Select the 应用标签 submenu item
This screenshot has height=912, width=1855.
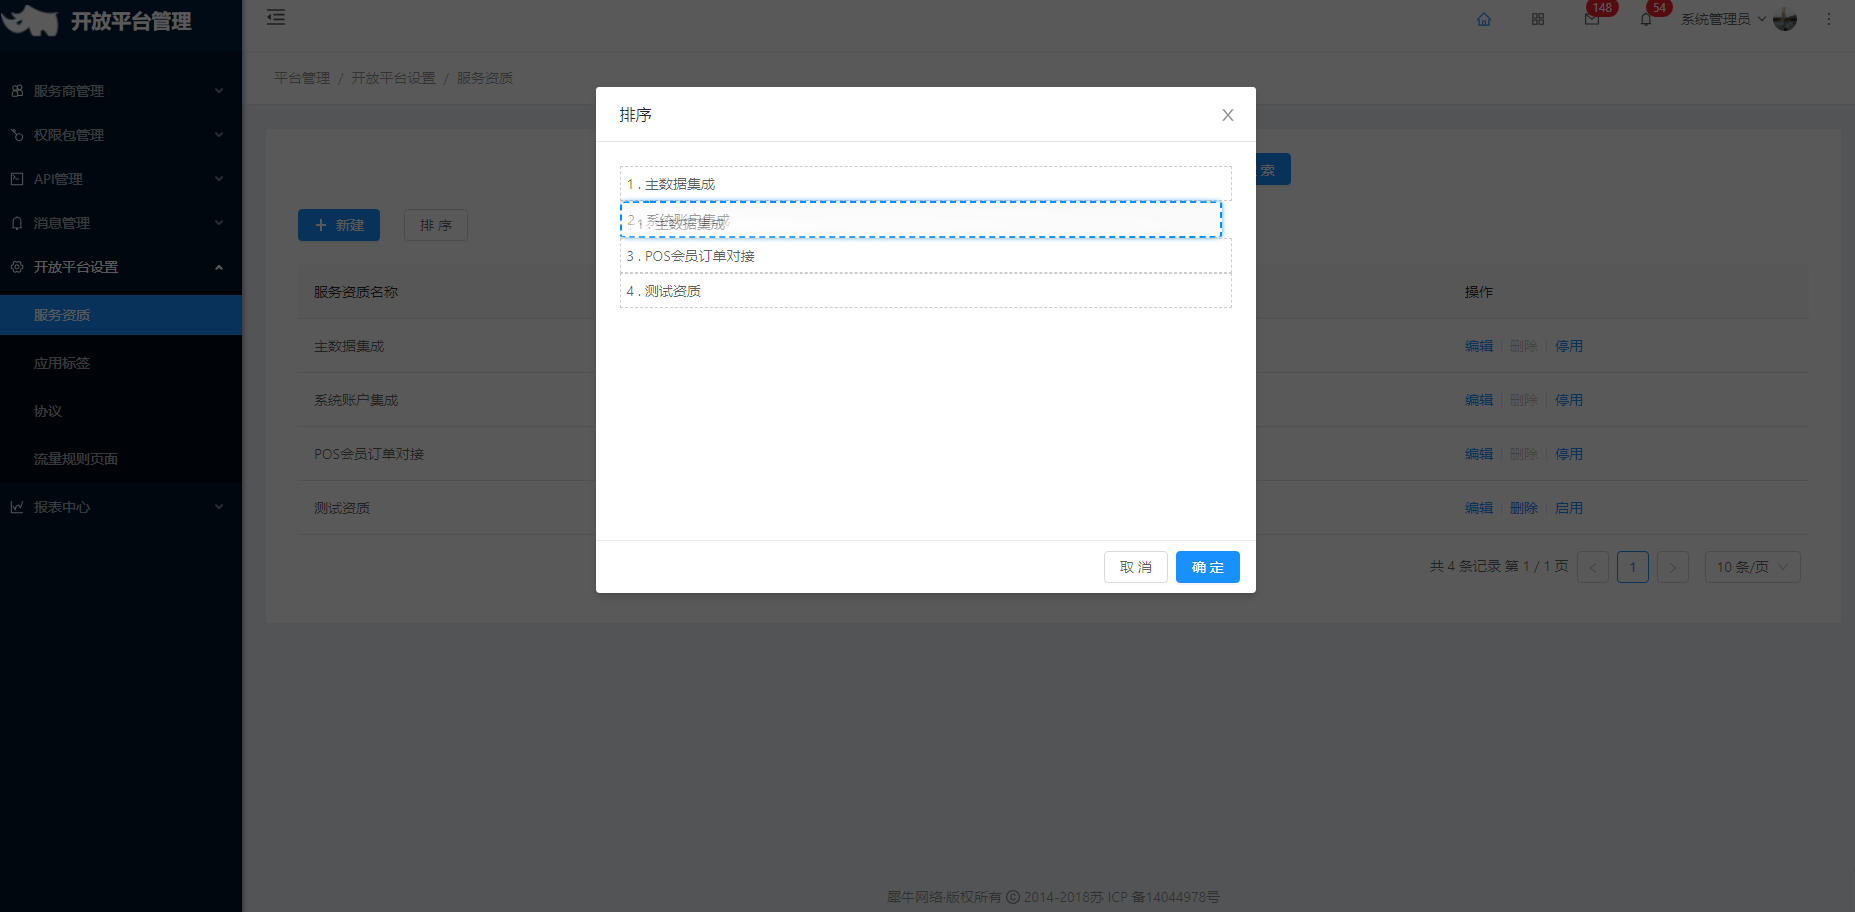click(x=121, y=363)
